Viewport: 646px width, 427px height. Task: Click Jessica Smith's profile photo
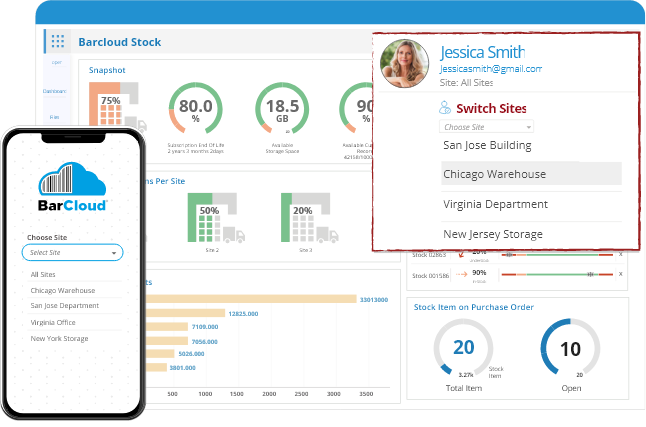(x=404, y=63)
